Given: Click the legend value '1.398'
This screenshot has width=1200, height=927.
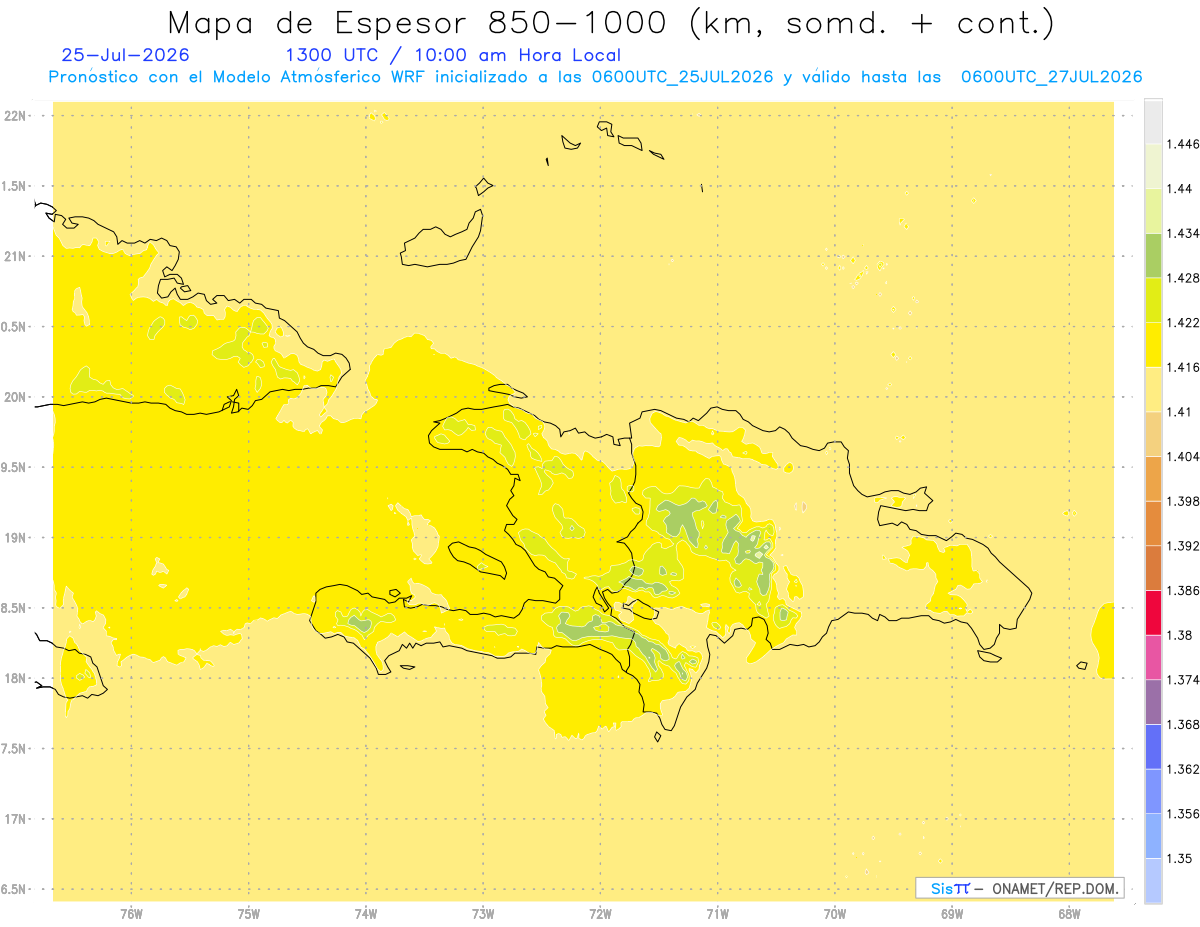Looking at the screenshot, I should pyautogui.click(x=1183, y=501).
